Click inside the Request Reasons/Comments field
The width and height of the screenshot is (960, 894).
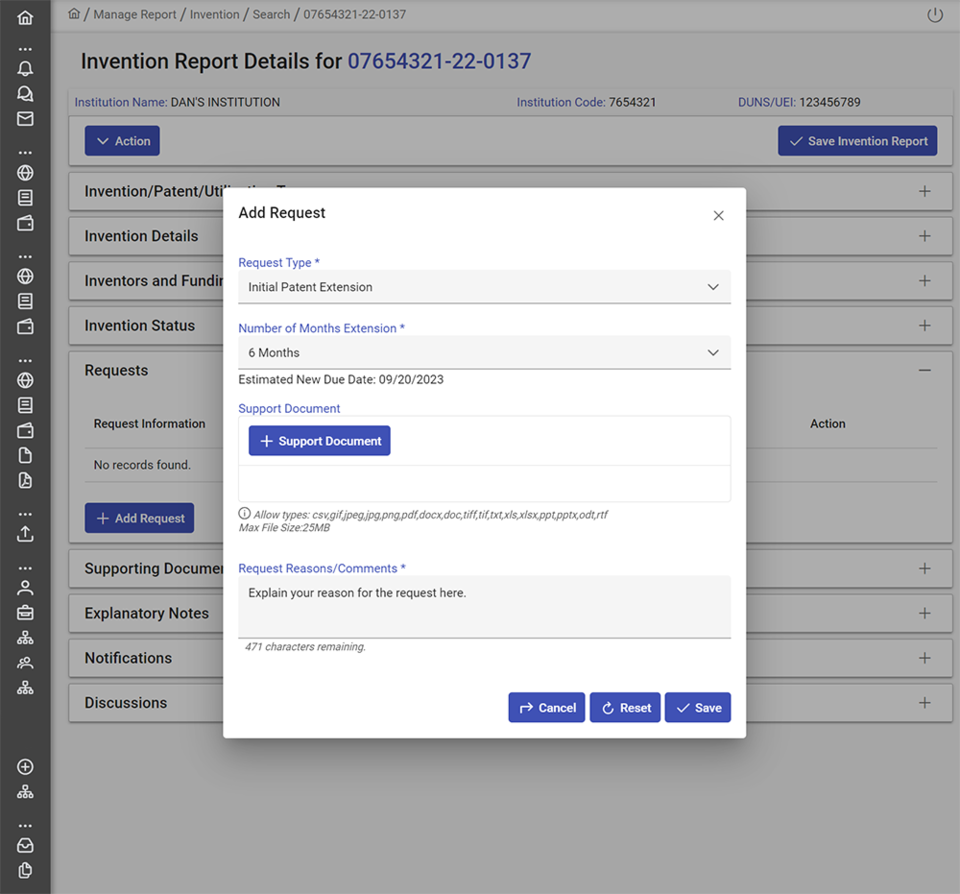[x=484, y=606]
